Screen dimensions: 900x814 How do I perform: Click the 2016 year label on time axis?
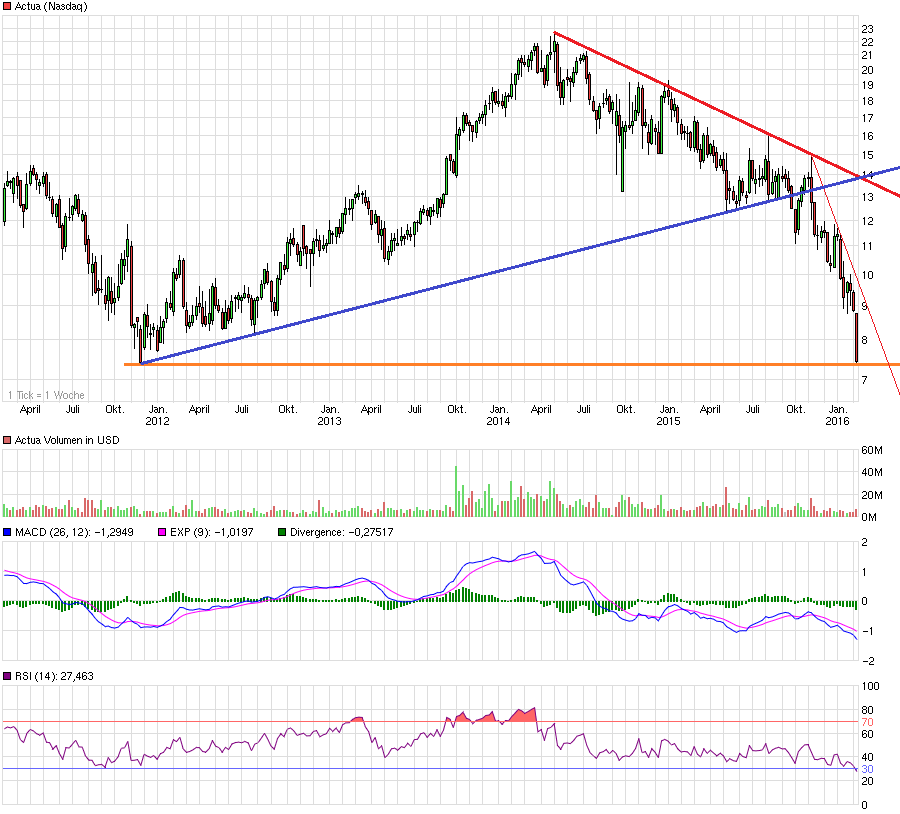837,421
